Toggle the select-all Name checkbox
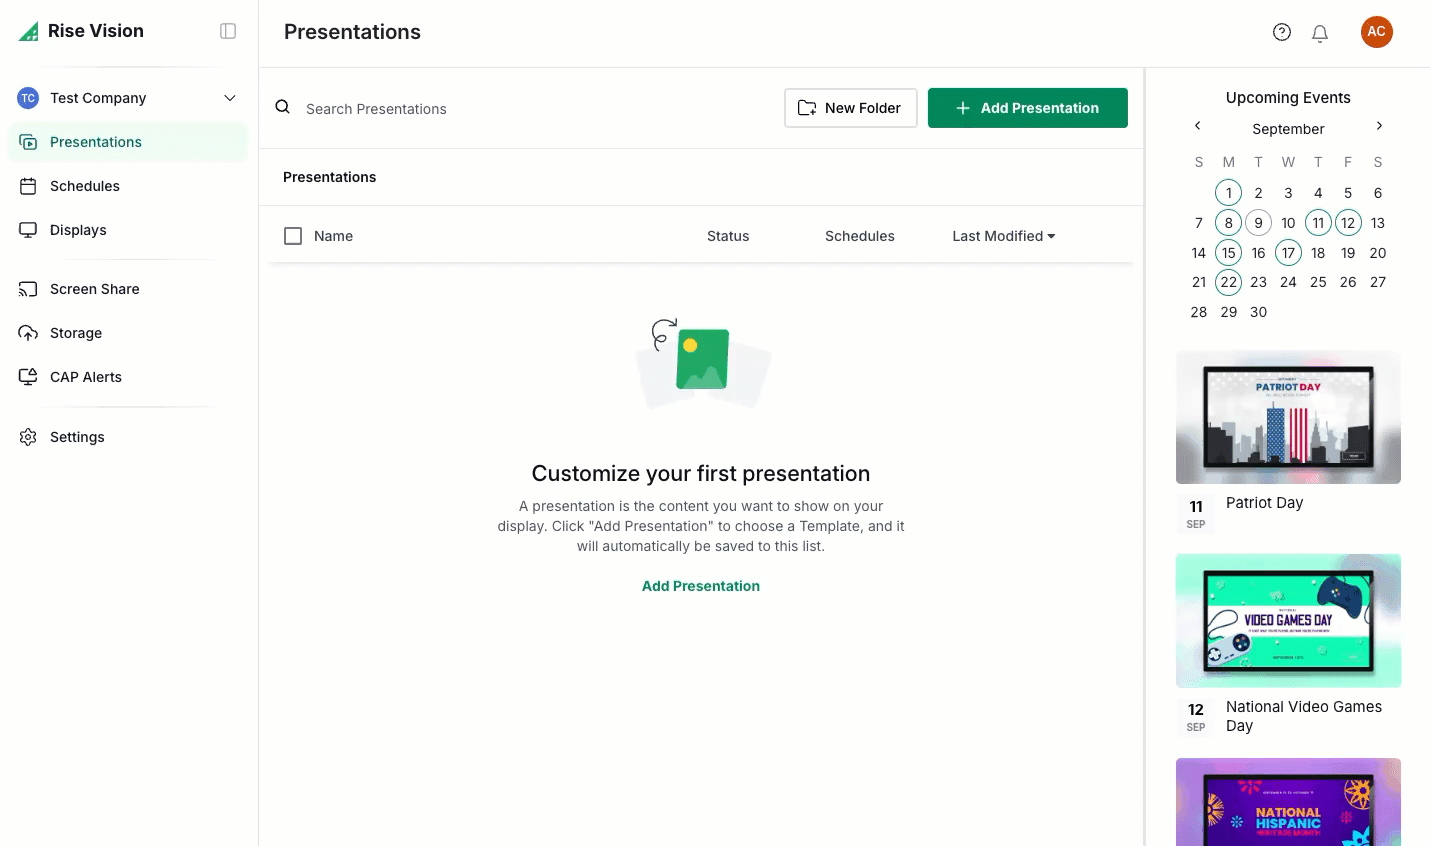 click(293, 236)
